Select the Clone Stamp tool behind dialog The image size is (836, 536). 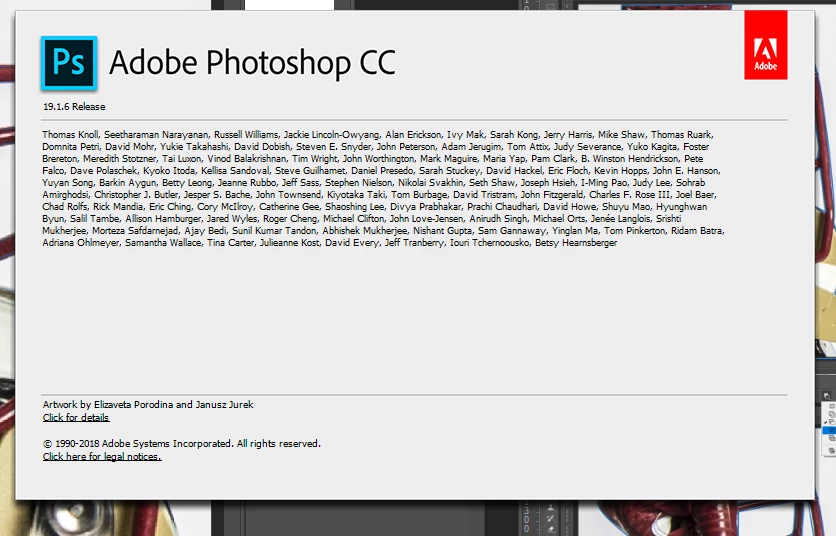(x=551, y=507)
